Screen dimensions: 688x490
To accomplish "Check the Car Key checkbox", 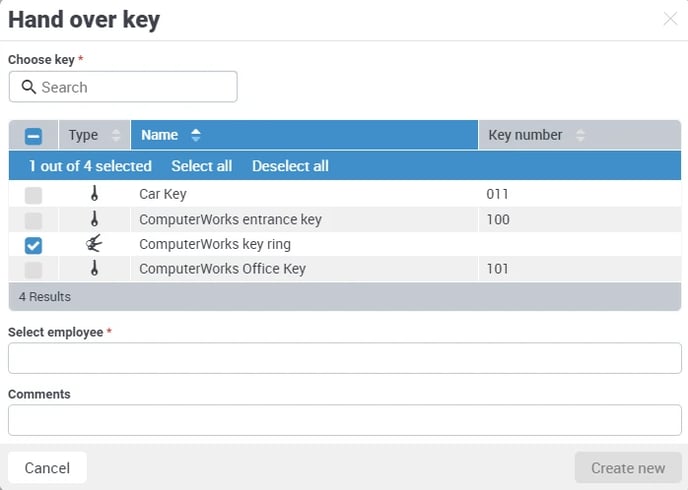I will click(33, 195).
